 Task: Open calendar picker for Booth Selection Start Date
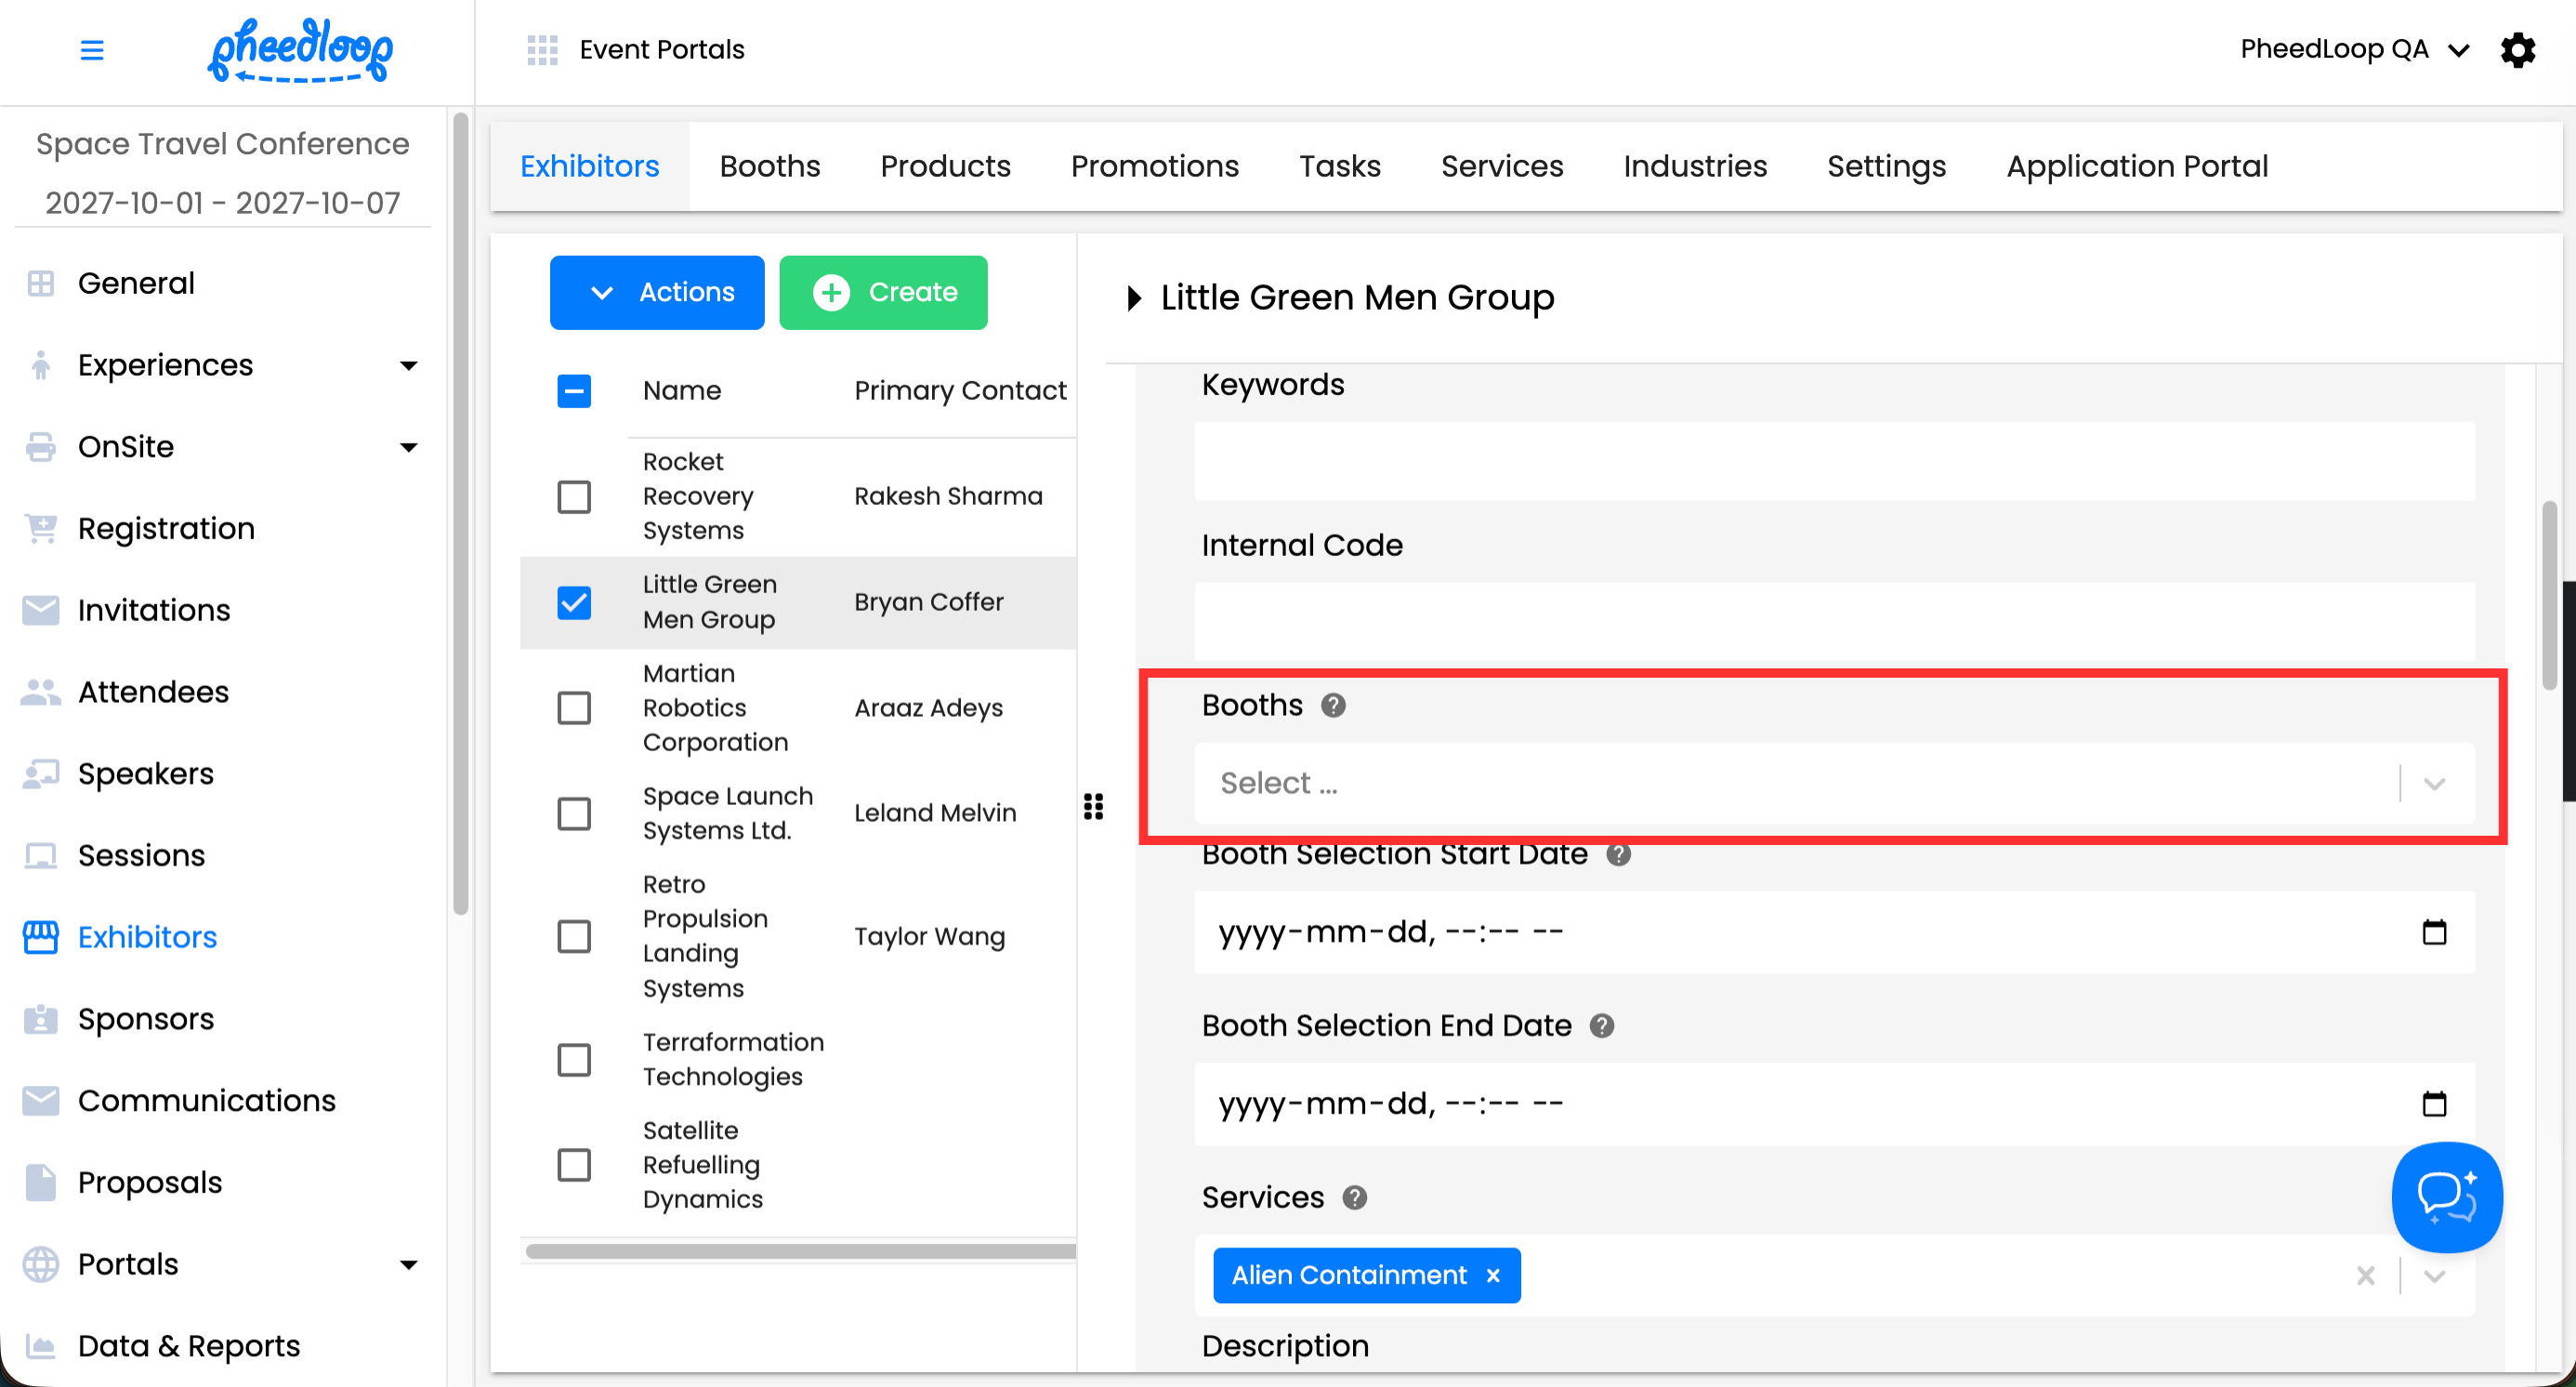coord(2433,932)
